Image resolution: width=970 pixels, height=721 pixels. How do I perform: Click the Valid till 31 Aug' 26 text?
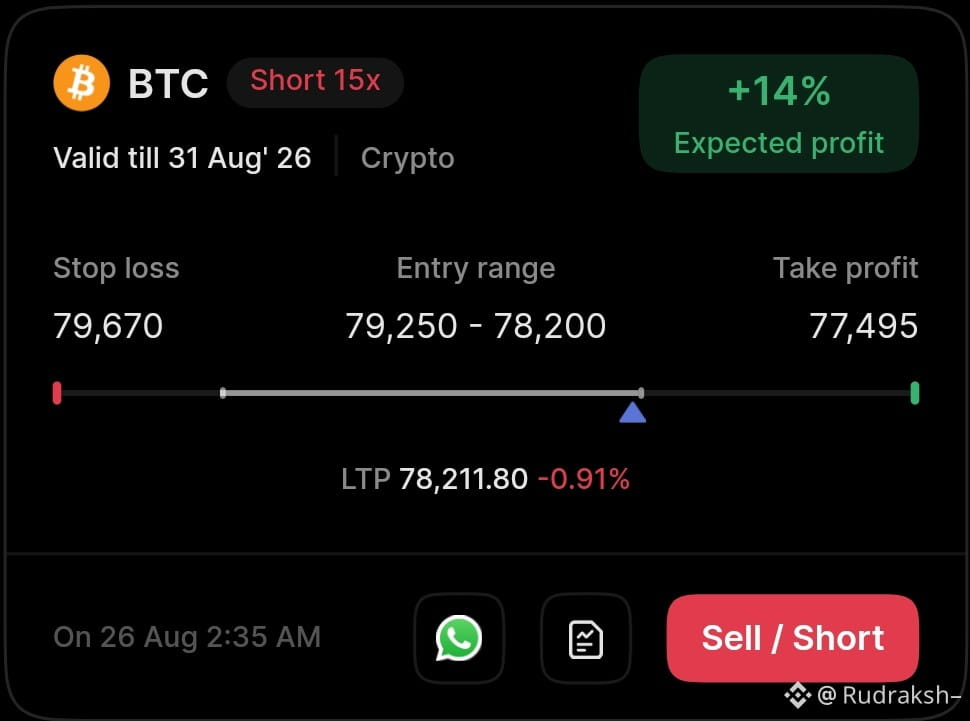click(x=182, y=158)
